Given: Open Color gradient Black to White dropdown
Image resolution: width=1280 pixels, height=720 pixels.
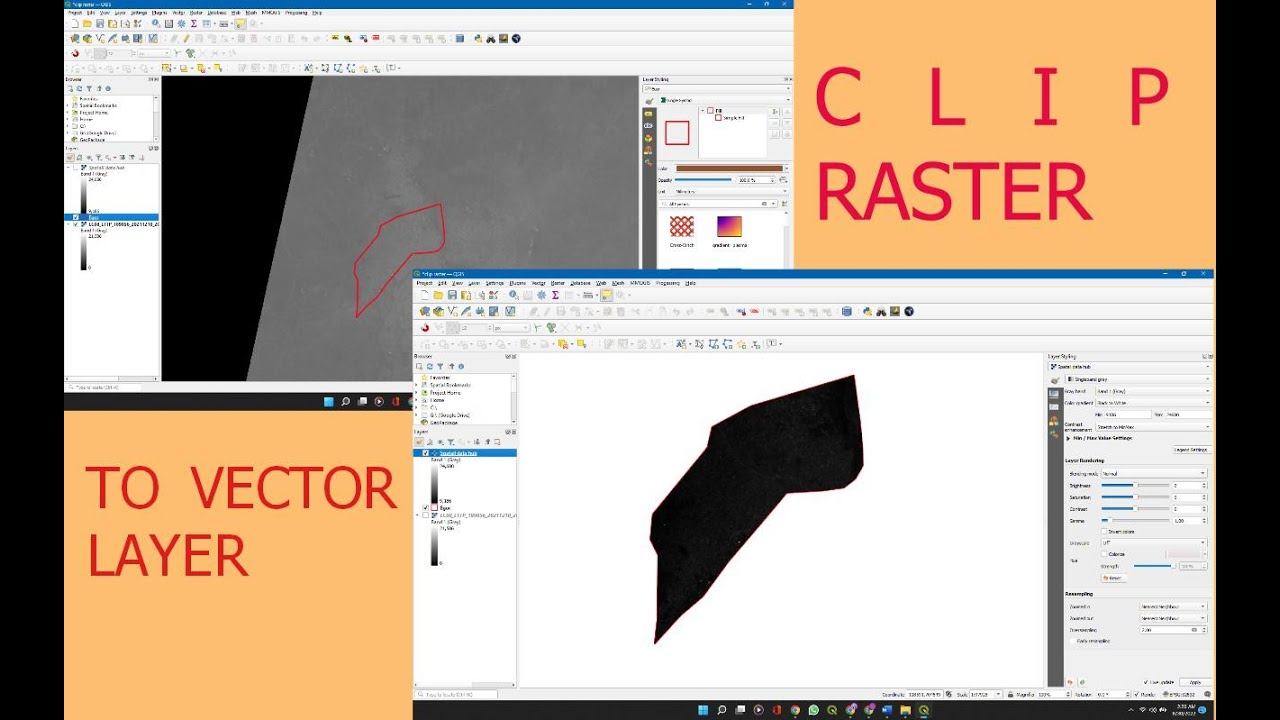Looking at the screenshot, I should 1152,403.
